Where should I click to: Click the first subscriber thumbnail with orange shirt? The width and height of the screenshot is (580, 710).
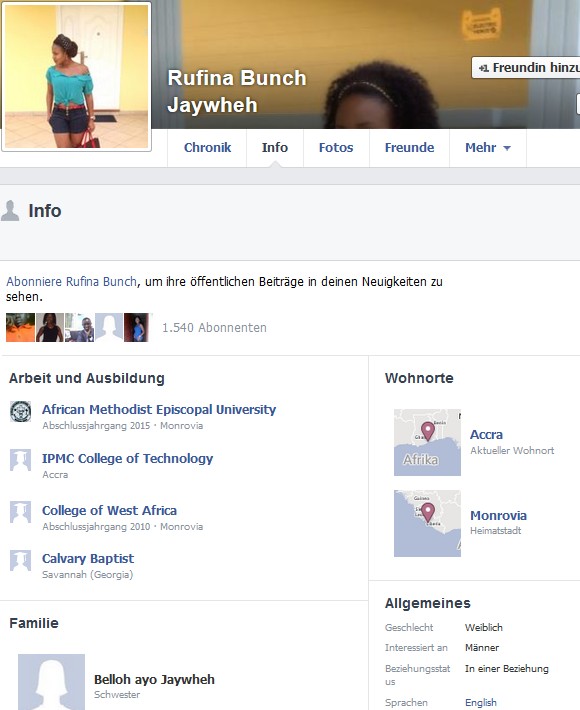(20, 327)
